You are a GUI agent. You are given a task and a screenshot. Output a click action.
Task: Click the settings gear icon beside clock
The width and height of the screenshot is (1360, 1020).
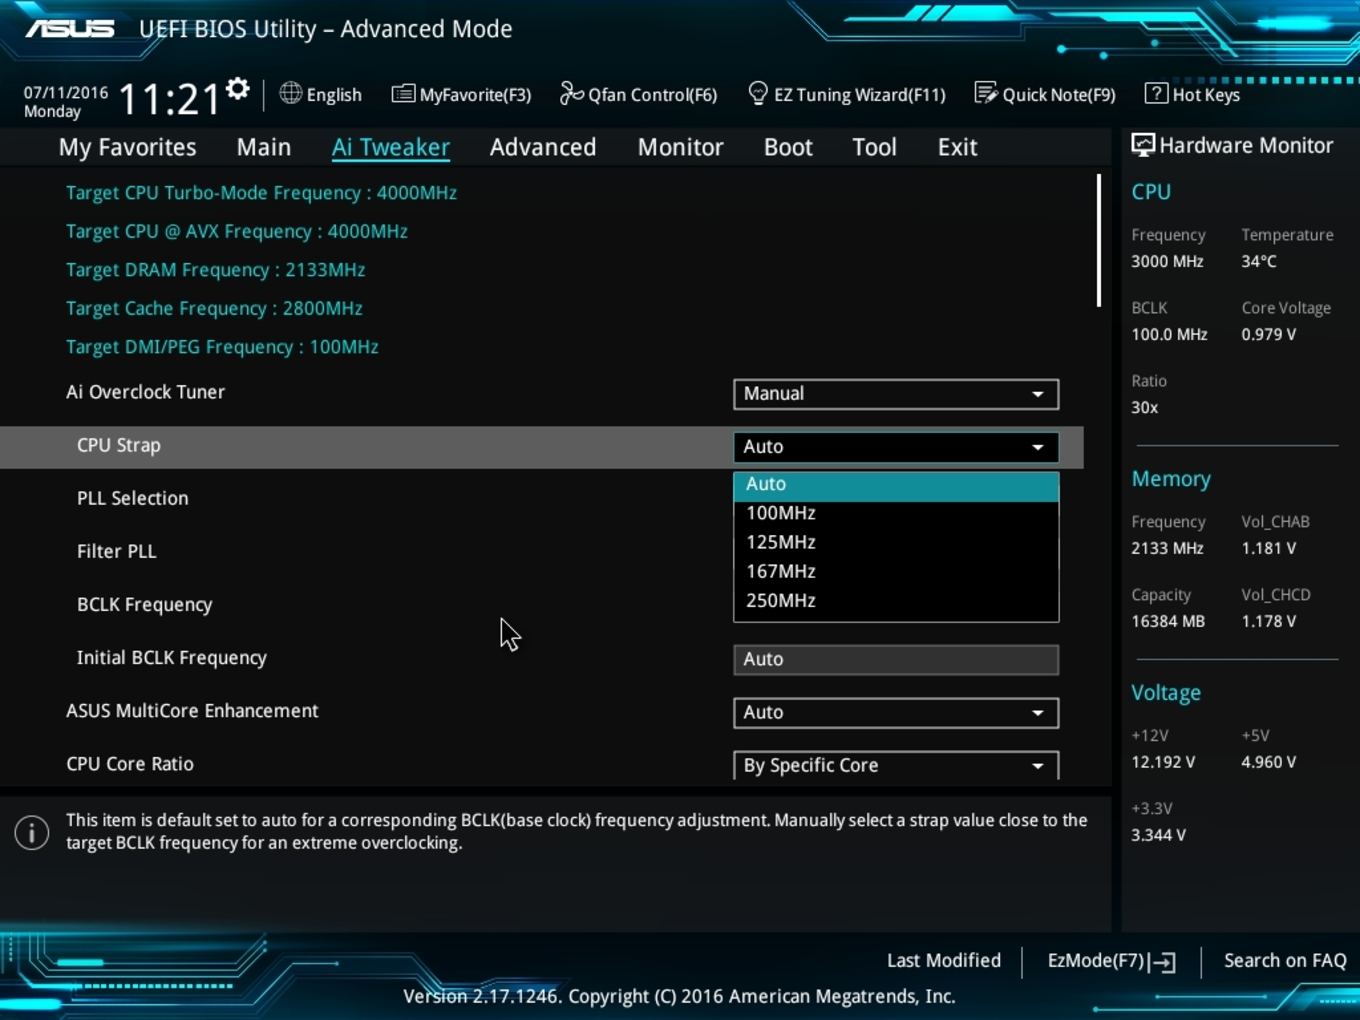pos(237,89)
